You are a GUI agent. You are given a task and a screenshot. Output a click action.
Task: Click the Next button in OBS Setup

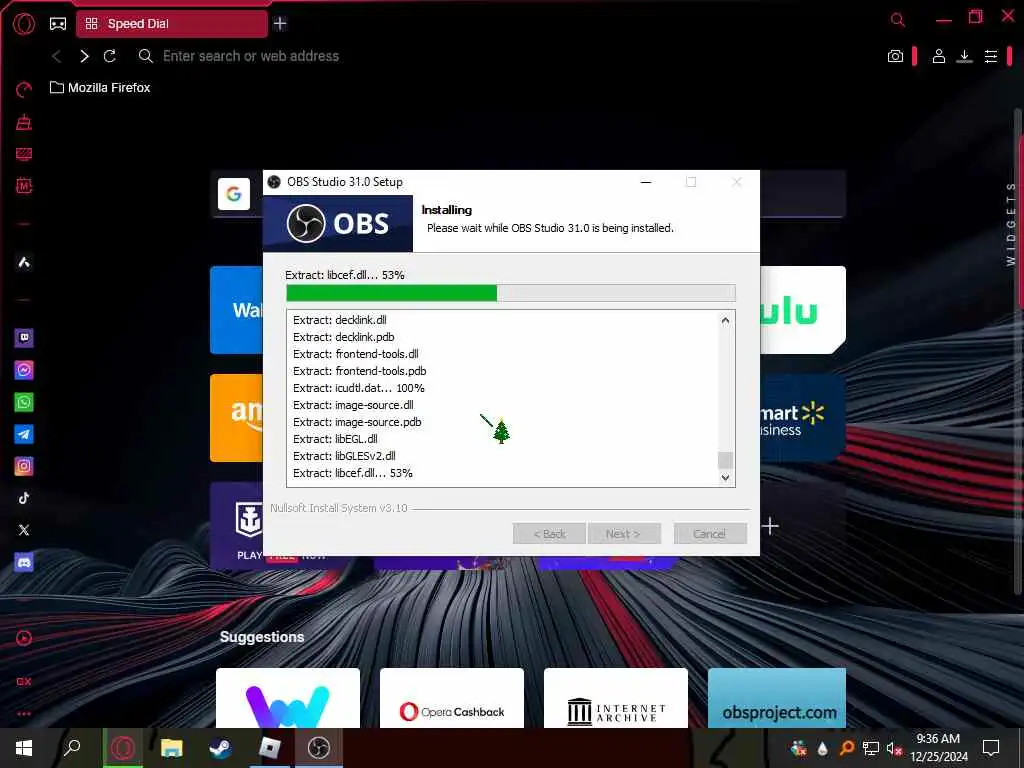[624, 534]
